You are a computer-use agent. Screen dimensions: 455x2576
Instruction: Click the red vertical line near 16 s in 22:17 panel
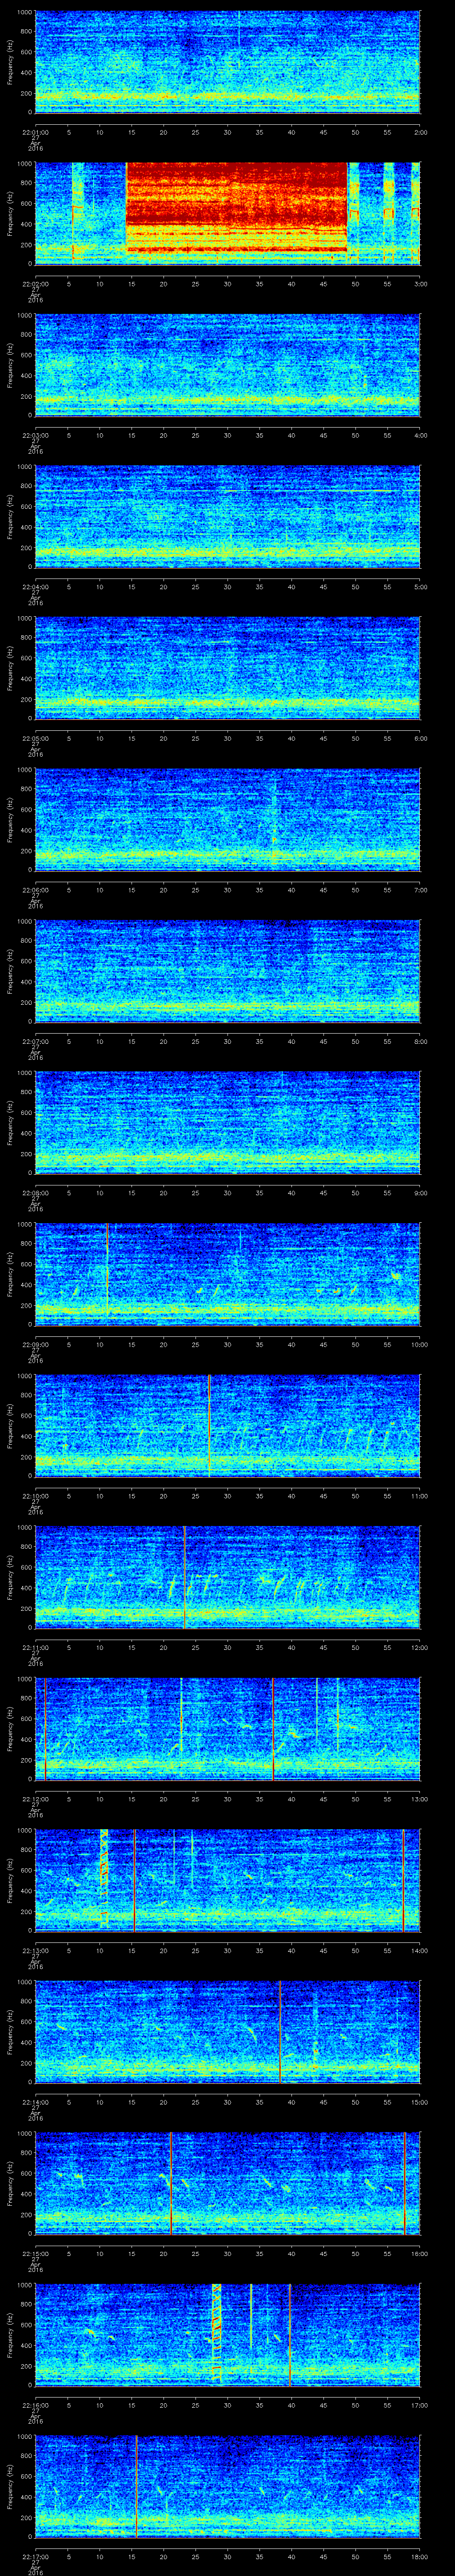pyautogui.click(x=136, y=2486)
